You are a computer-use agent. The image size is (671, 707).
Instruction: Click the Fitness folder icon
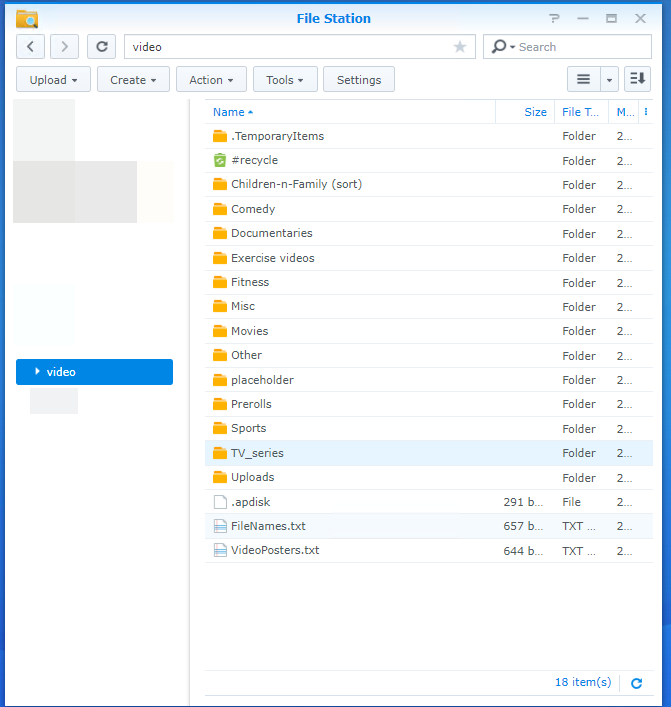tap(220, 282)
